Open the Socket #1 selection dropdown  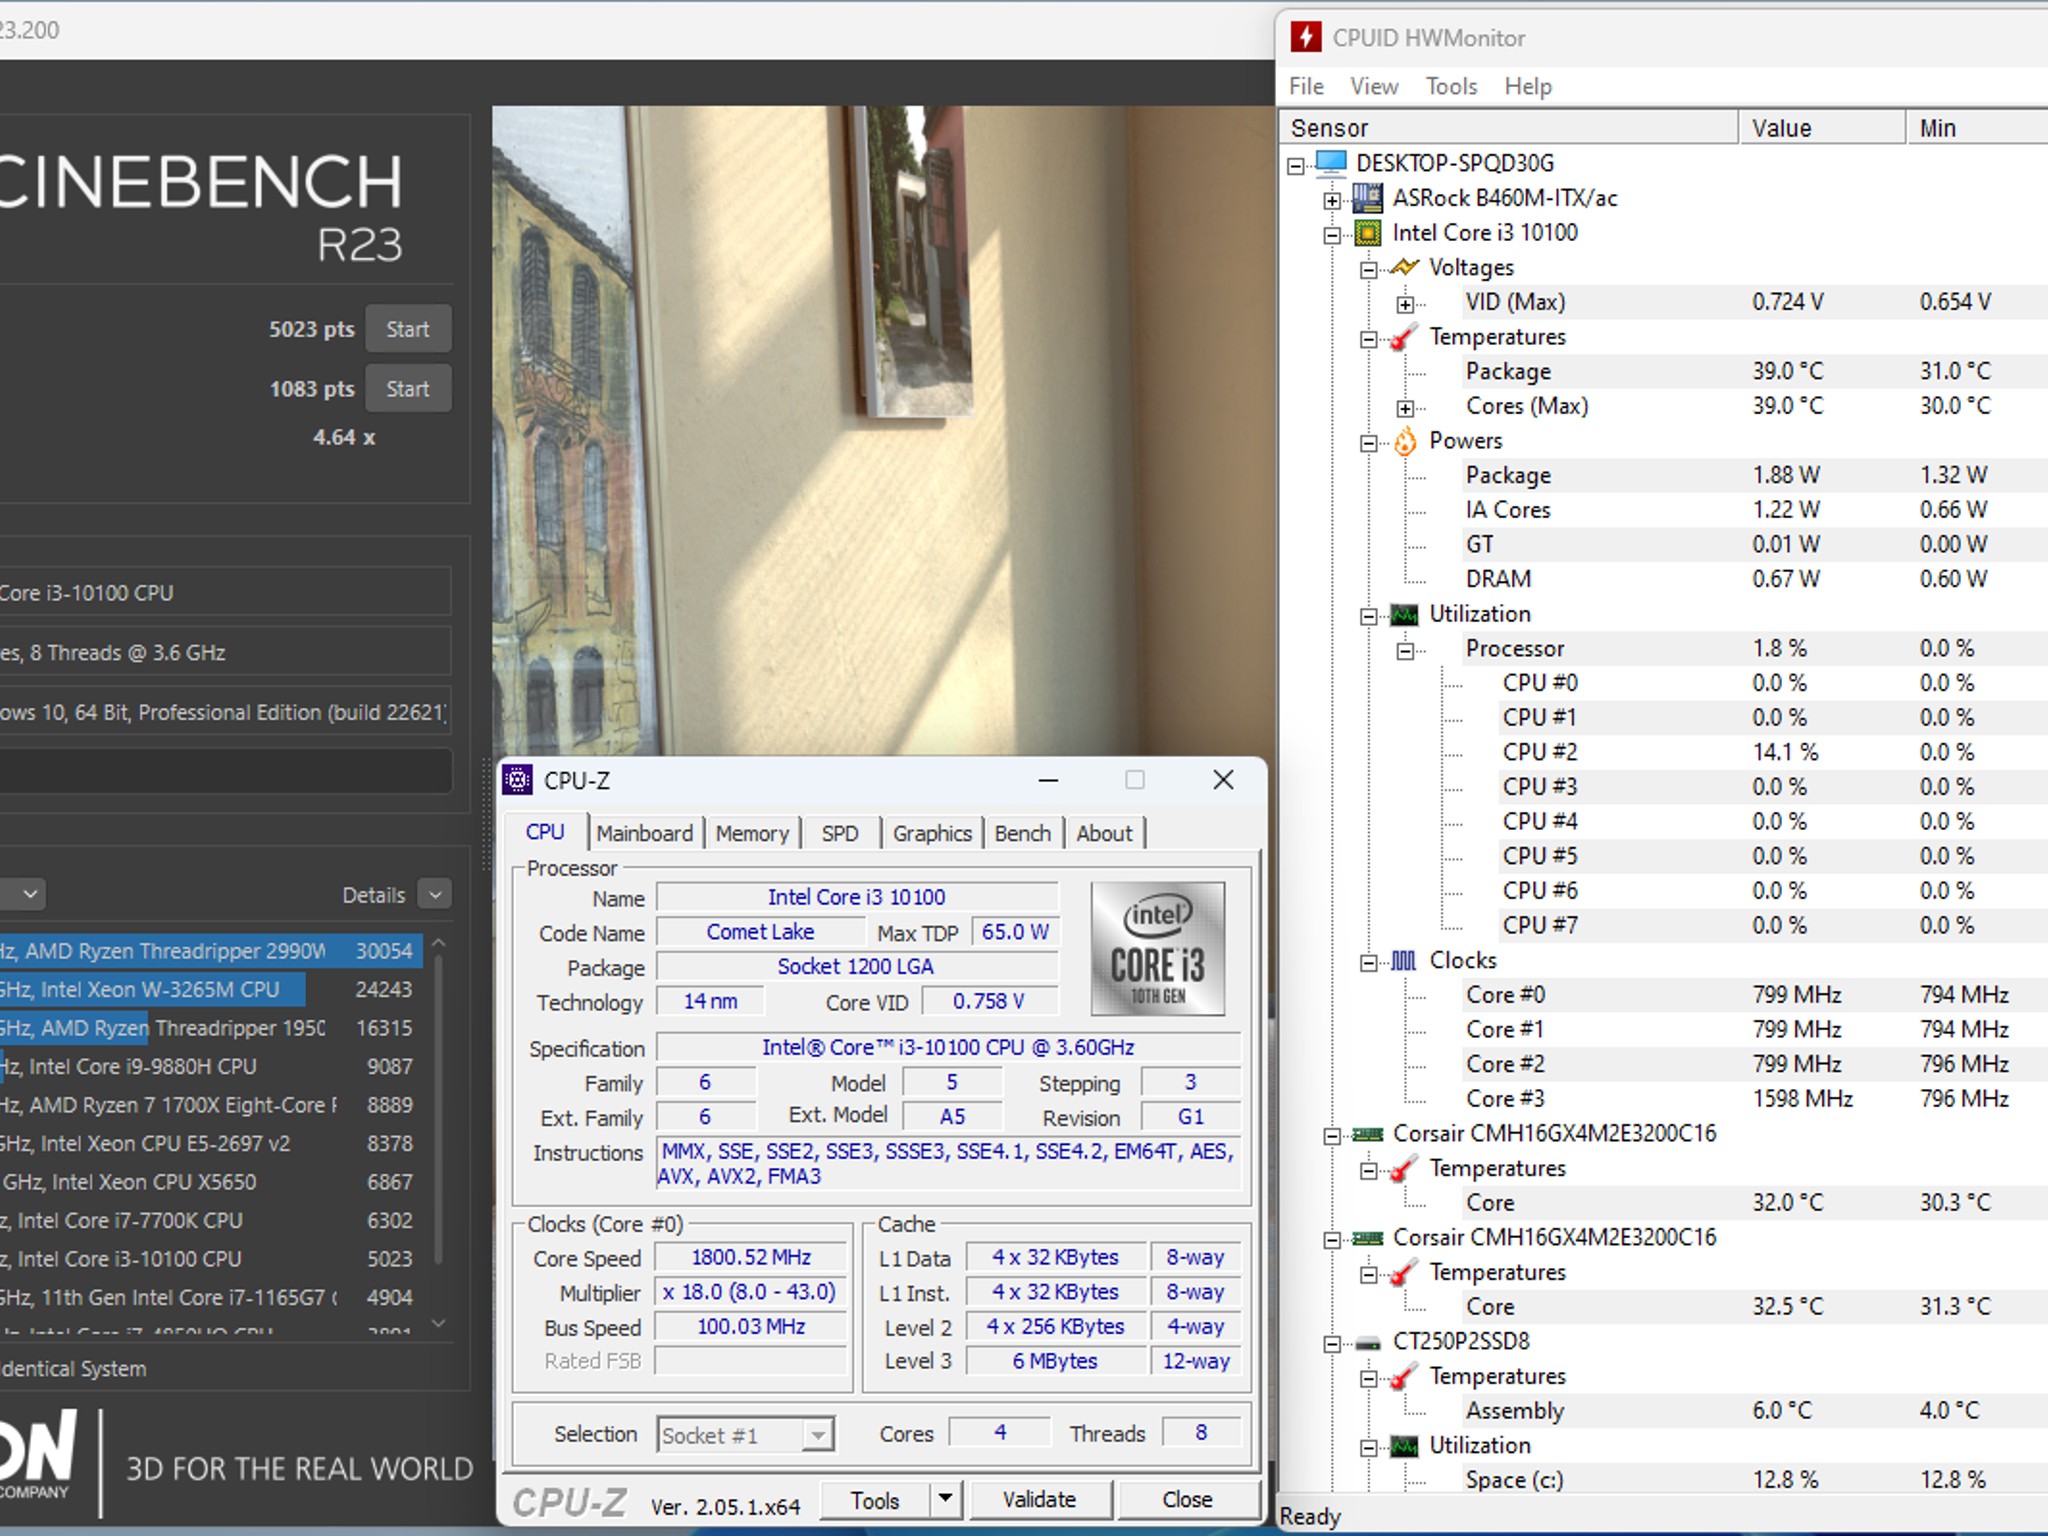(818, 1435)
